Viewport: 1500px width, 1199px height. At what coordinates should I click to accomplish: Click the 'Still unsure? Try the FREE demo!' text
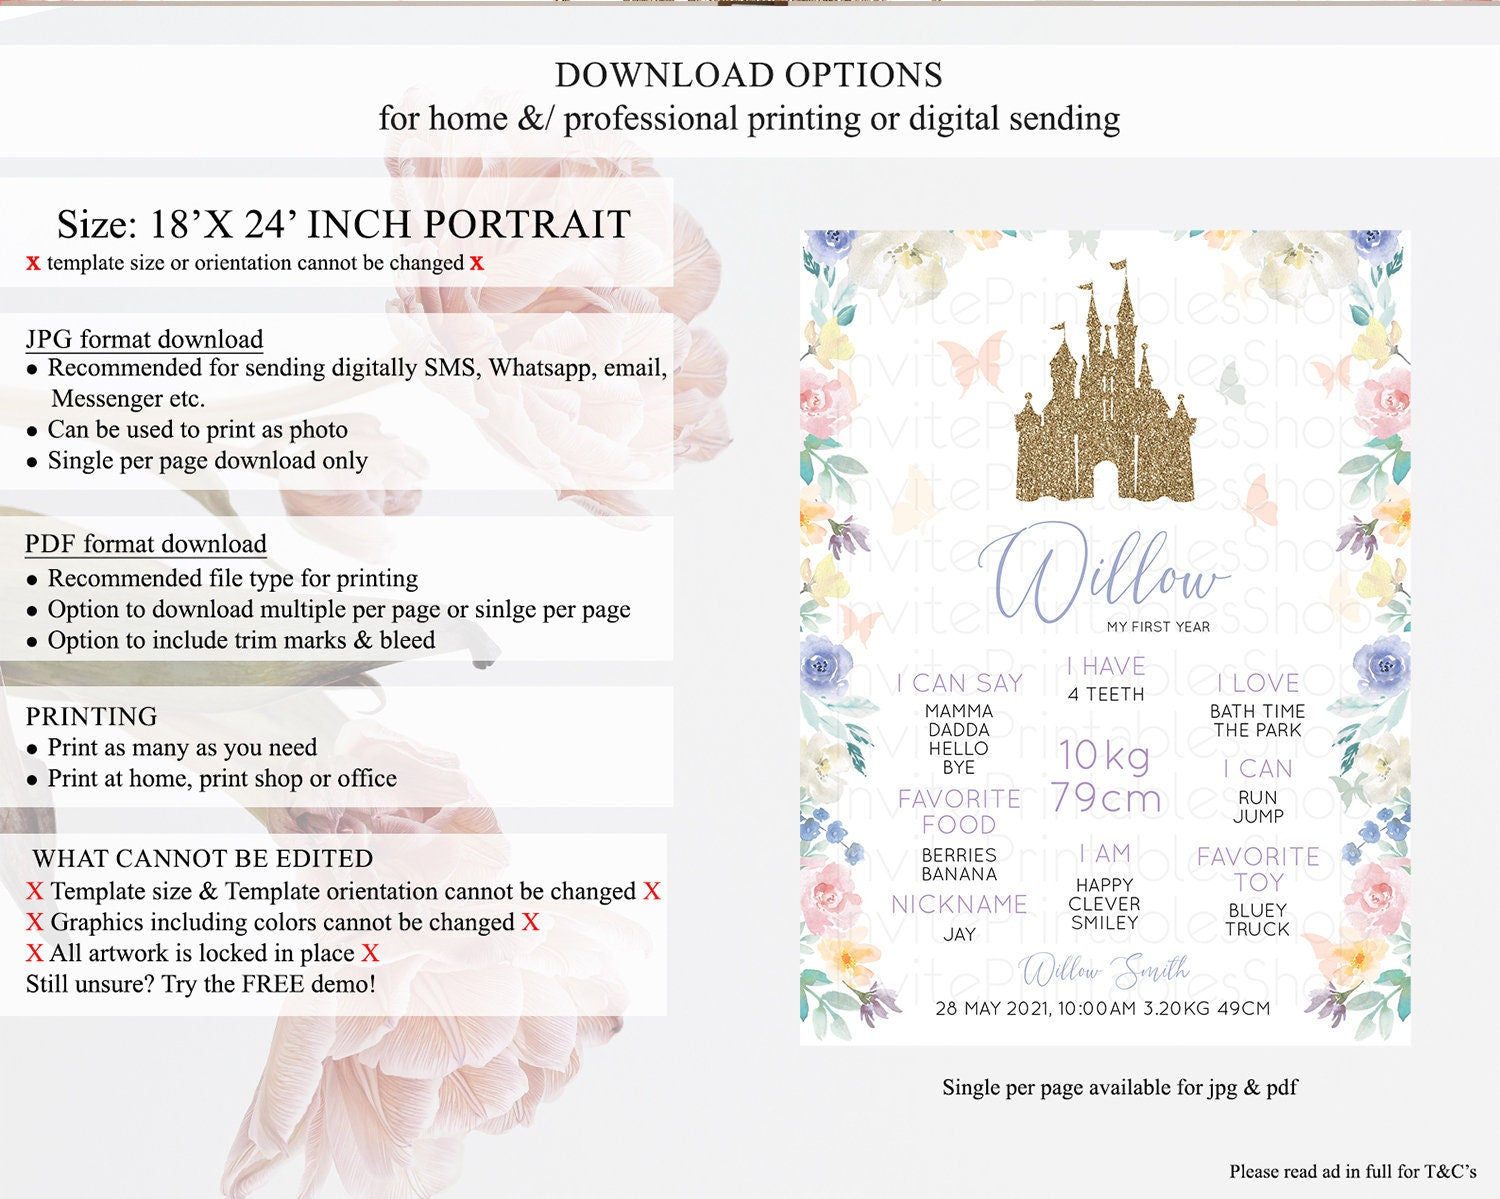[x=201, y=984]
